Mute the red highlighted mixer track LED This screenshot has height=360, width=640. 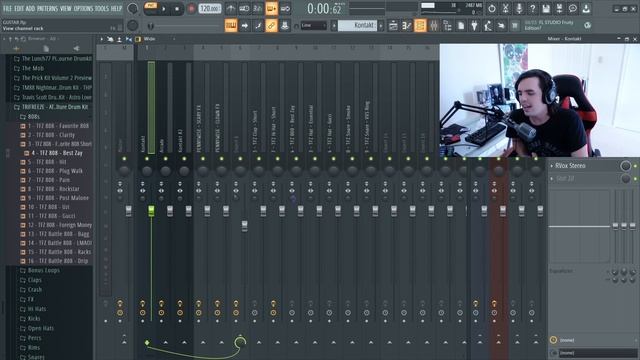click(x=498, y=159)
